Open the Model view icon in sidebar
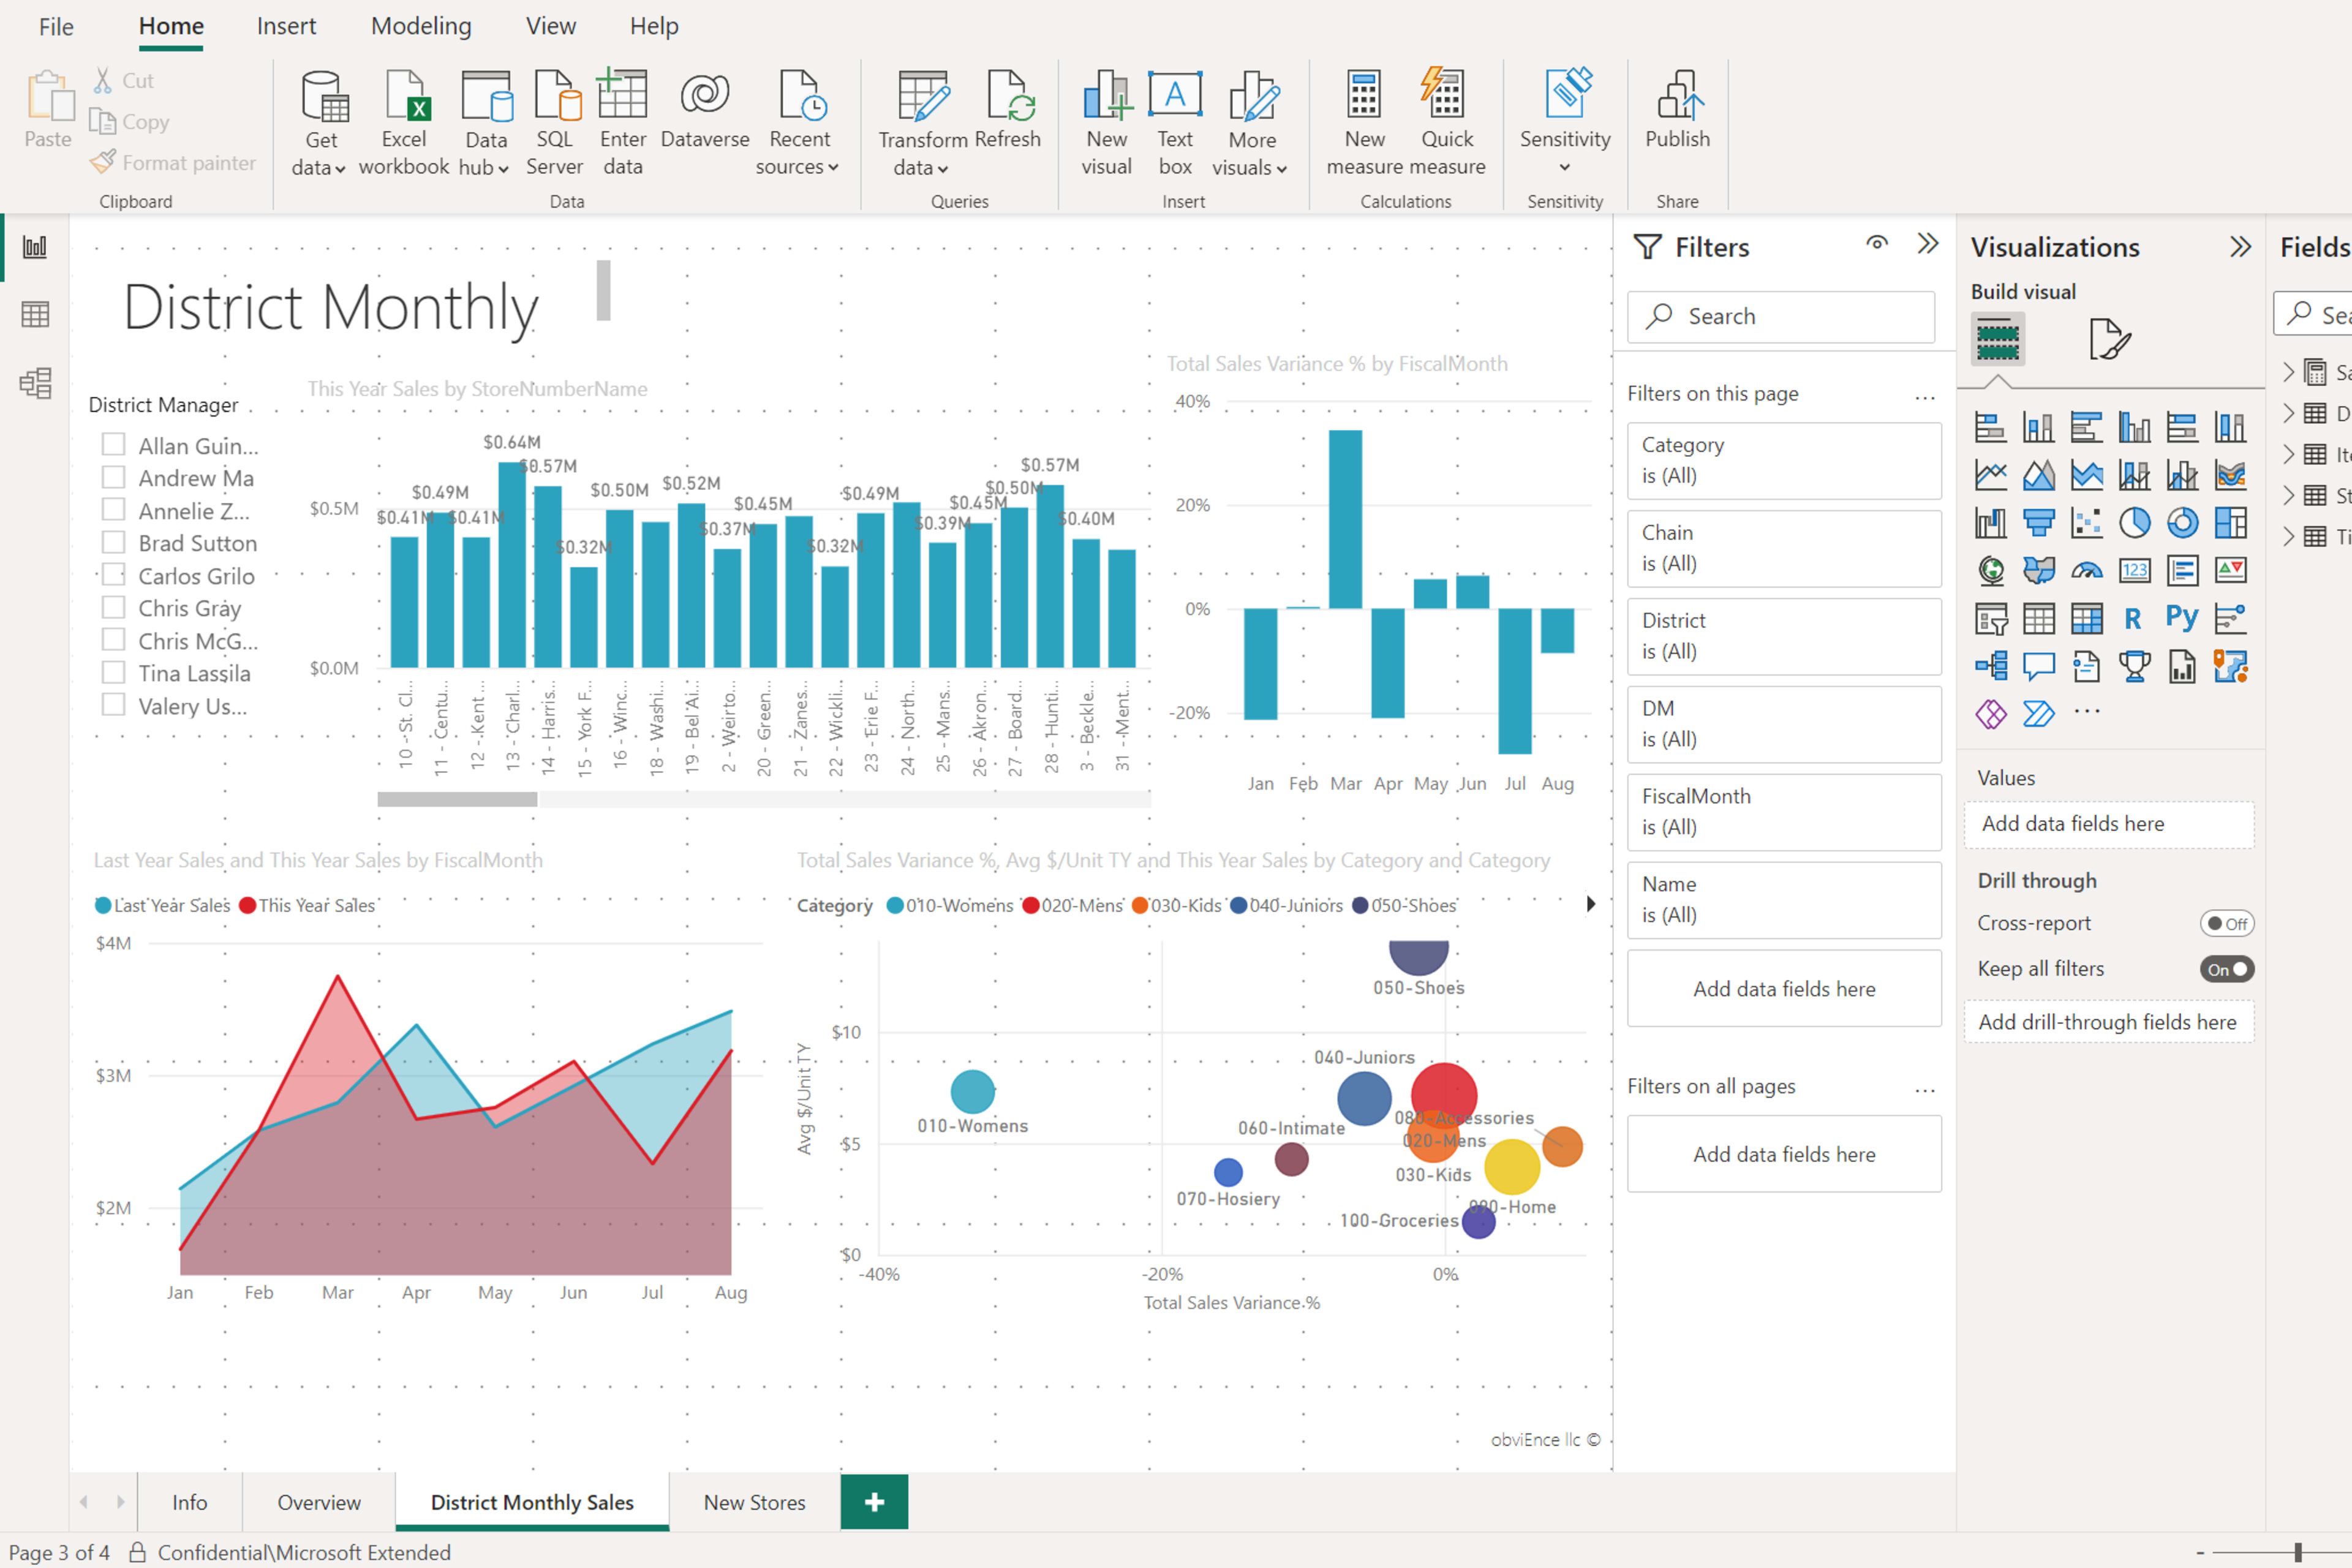 (x=35, y=383)
